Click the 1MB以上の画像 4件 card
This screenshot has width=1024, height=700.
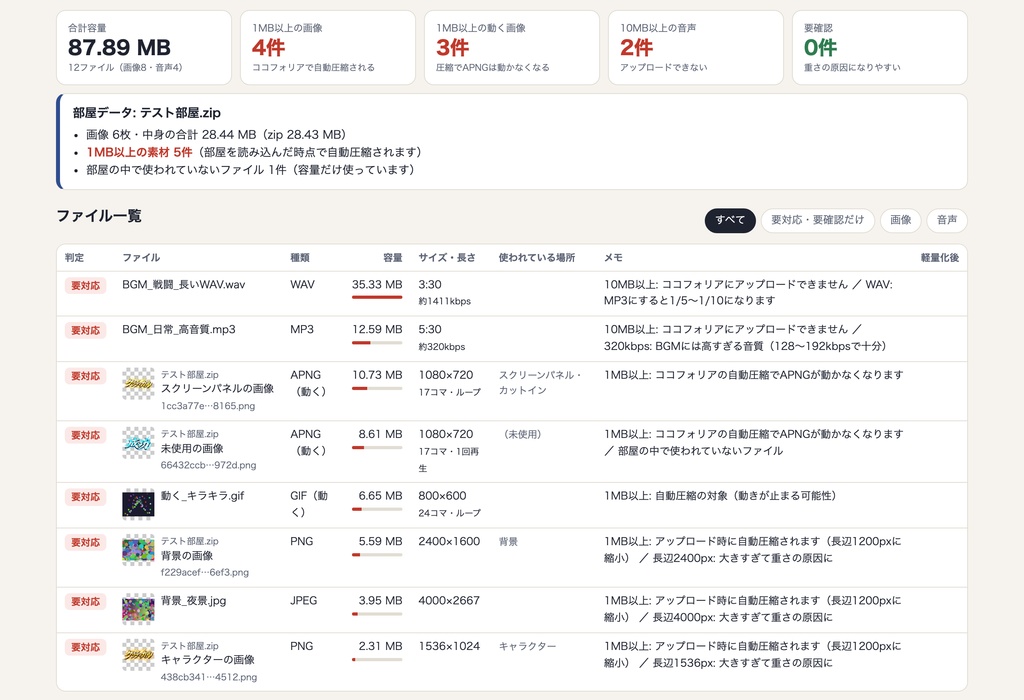pyautogui.click(x=328, y=47)
